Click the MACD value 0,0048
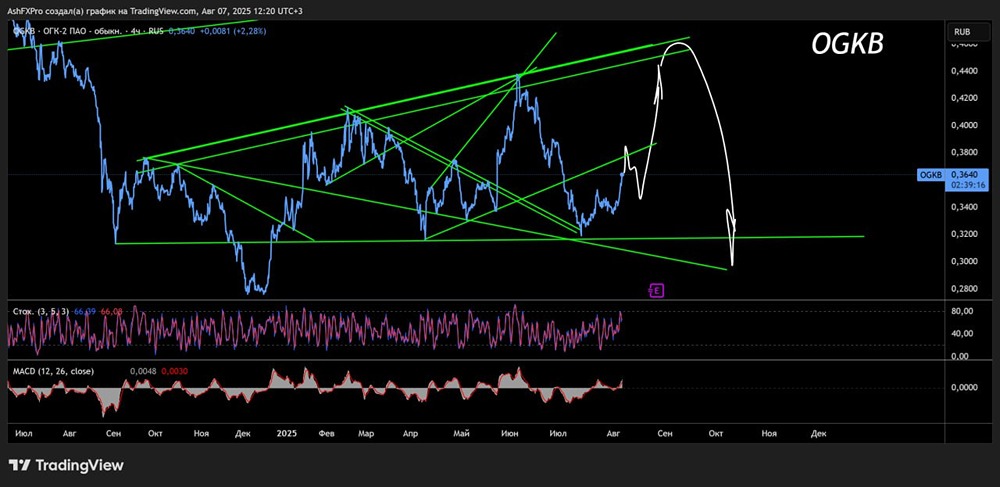 (x=142, y=371)
